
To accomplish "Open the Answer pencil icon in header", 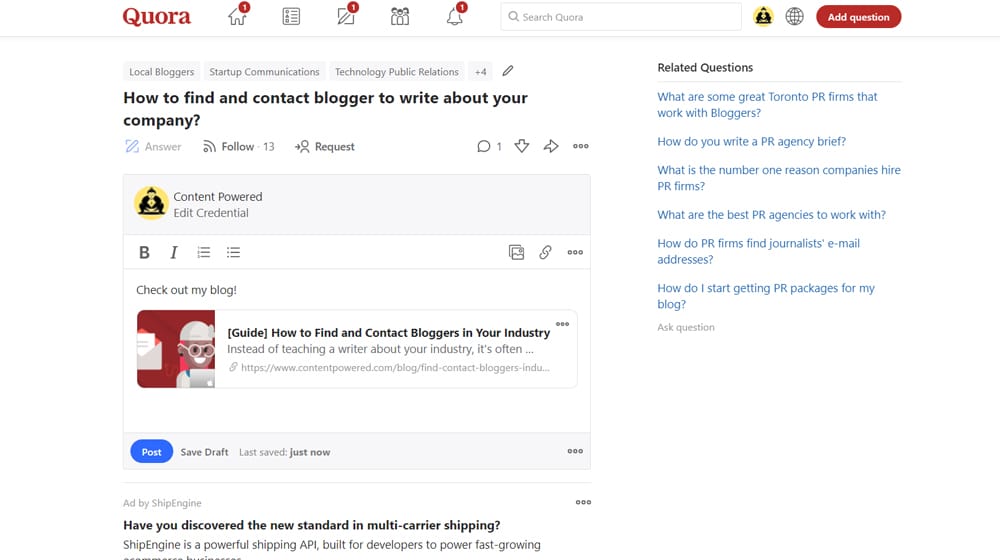I will coord(346,16).
